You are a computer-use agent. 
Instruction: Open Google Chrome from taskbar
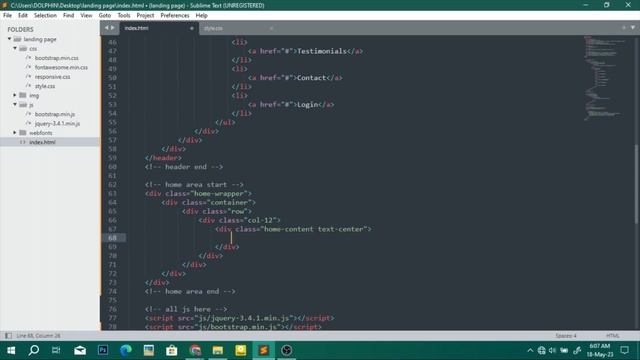(x=195, y=350)
